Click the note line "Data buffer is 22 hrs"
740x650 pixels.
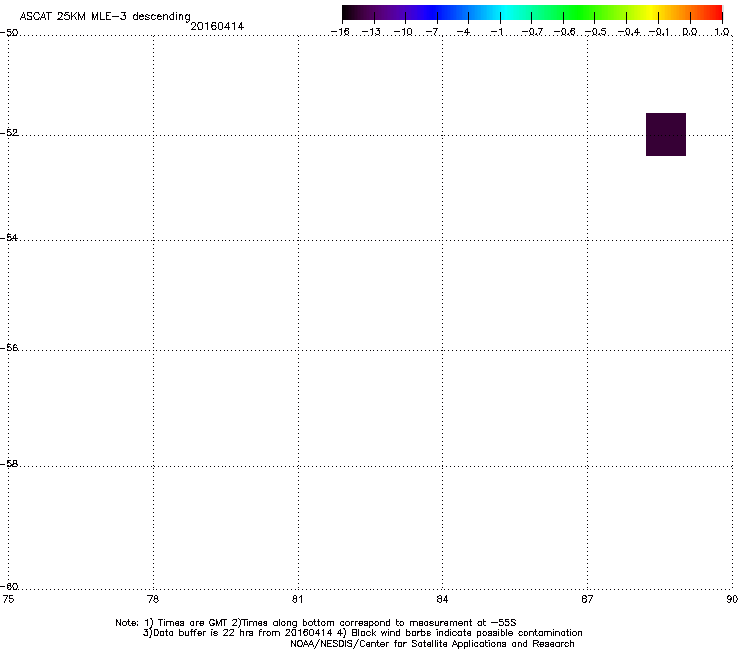362,633
